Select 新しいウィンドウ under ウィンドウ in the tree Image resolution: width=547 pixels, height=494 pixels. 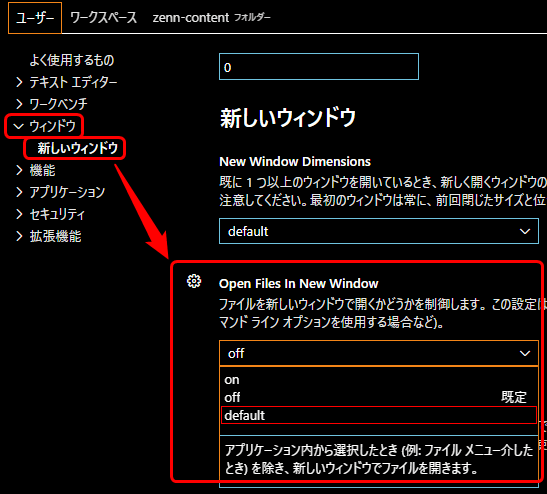point(78,148)
